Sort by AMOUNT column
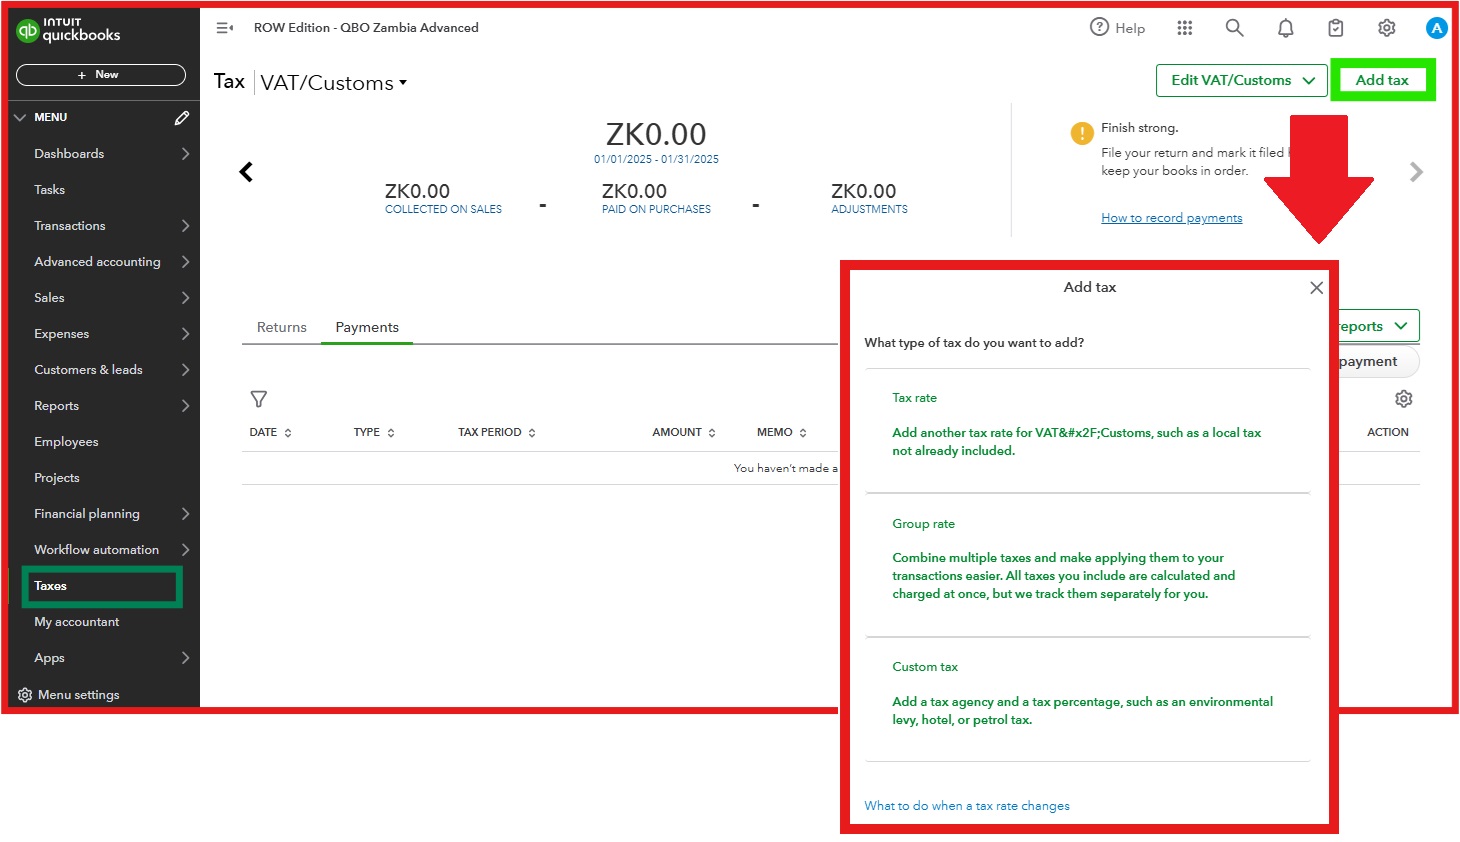 684,433
